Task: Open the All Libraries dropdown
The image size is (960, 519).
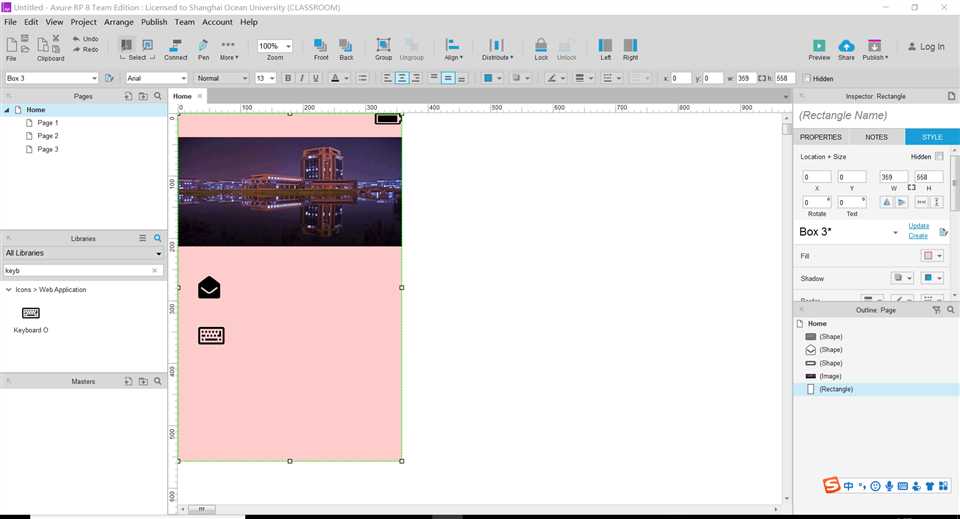Action: (83, 253)
